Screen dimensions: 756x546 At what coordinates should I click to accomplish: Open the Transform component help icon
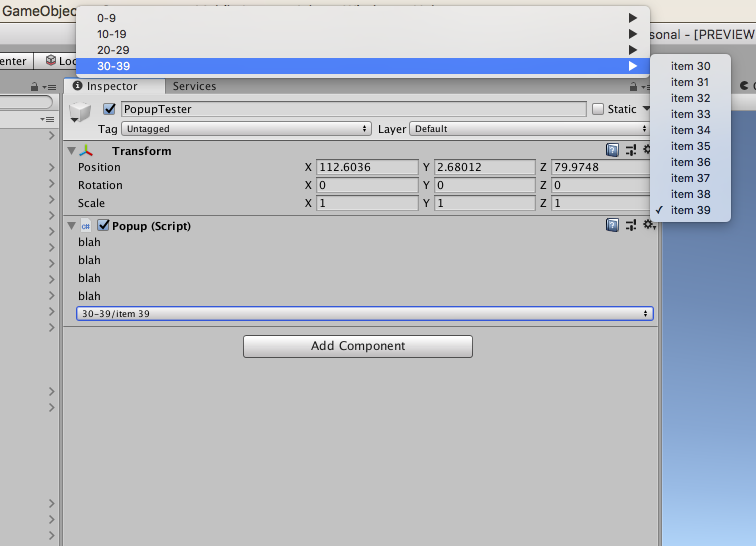613,151
